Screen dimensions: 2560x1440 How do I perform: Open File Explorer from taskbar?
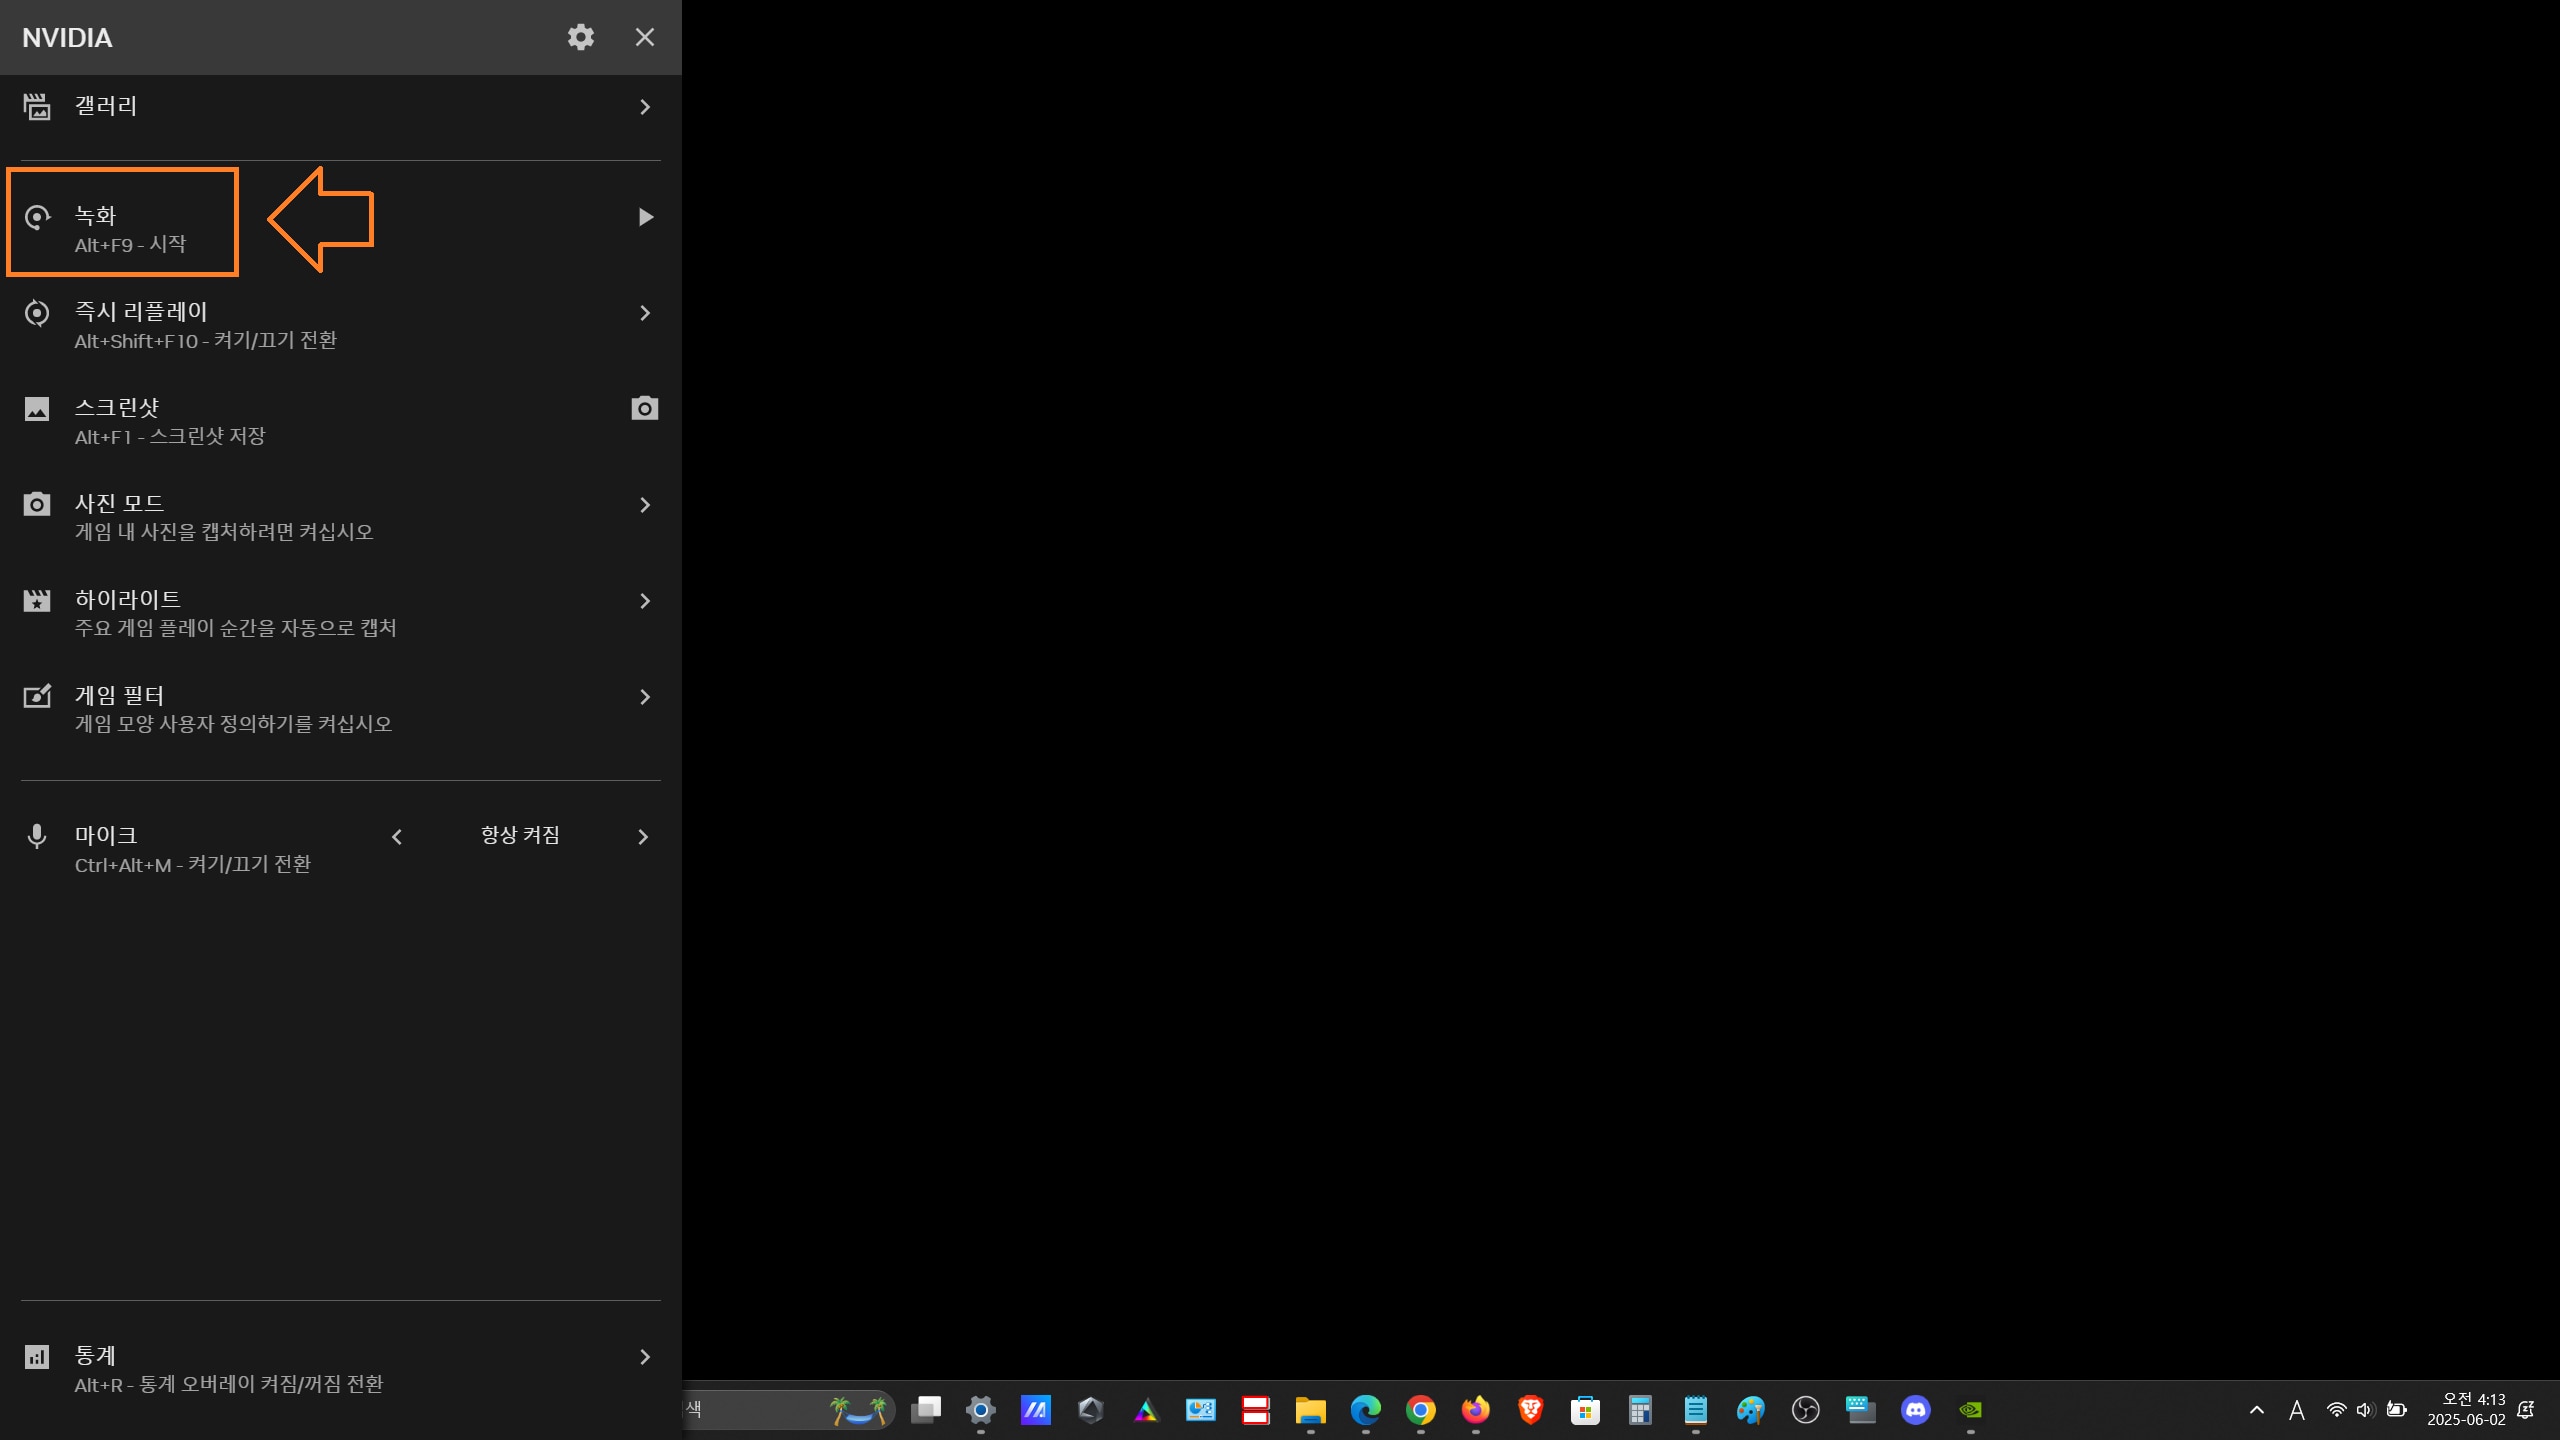coord(1311,1410)
